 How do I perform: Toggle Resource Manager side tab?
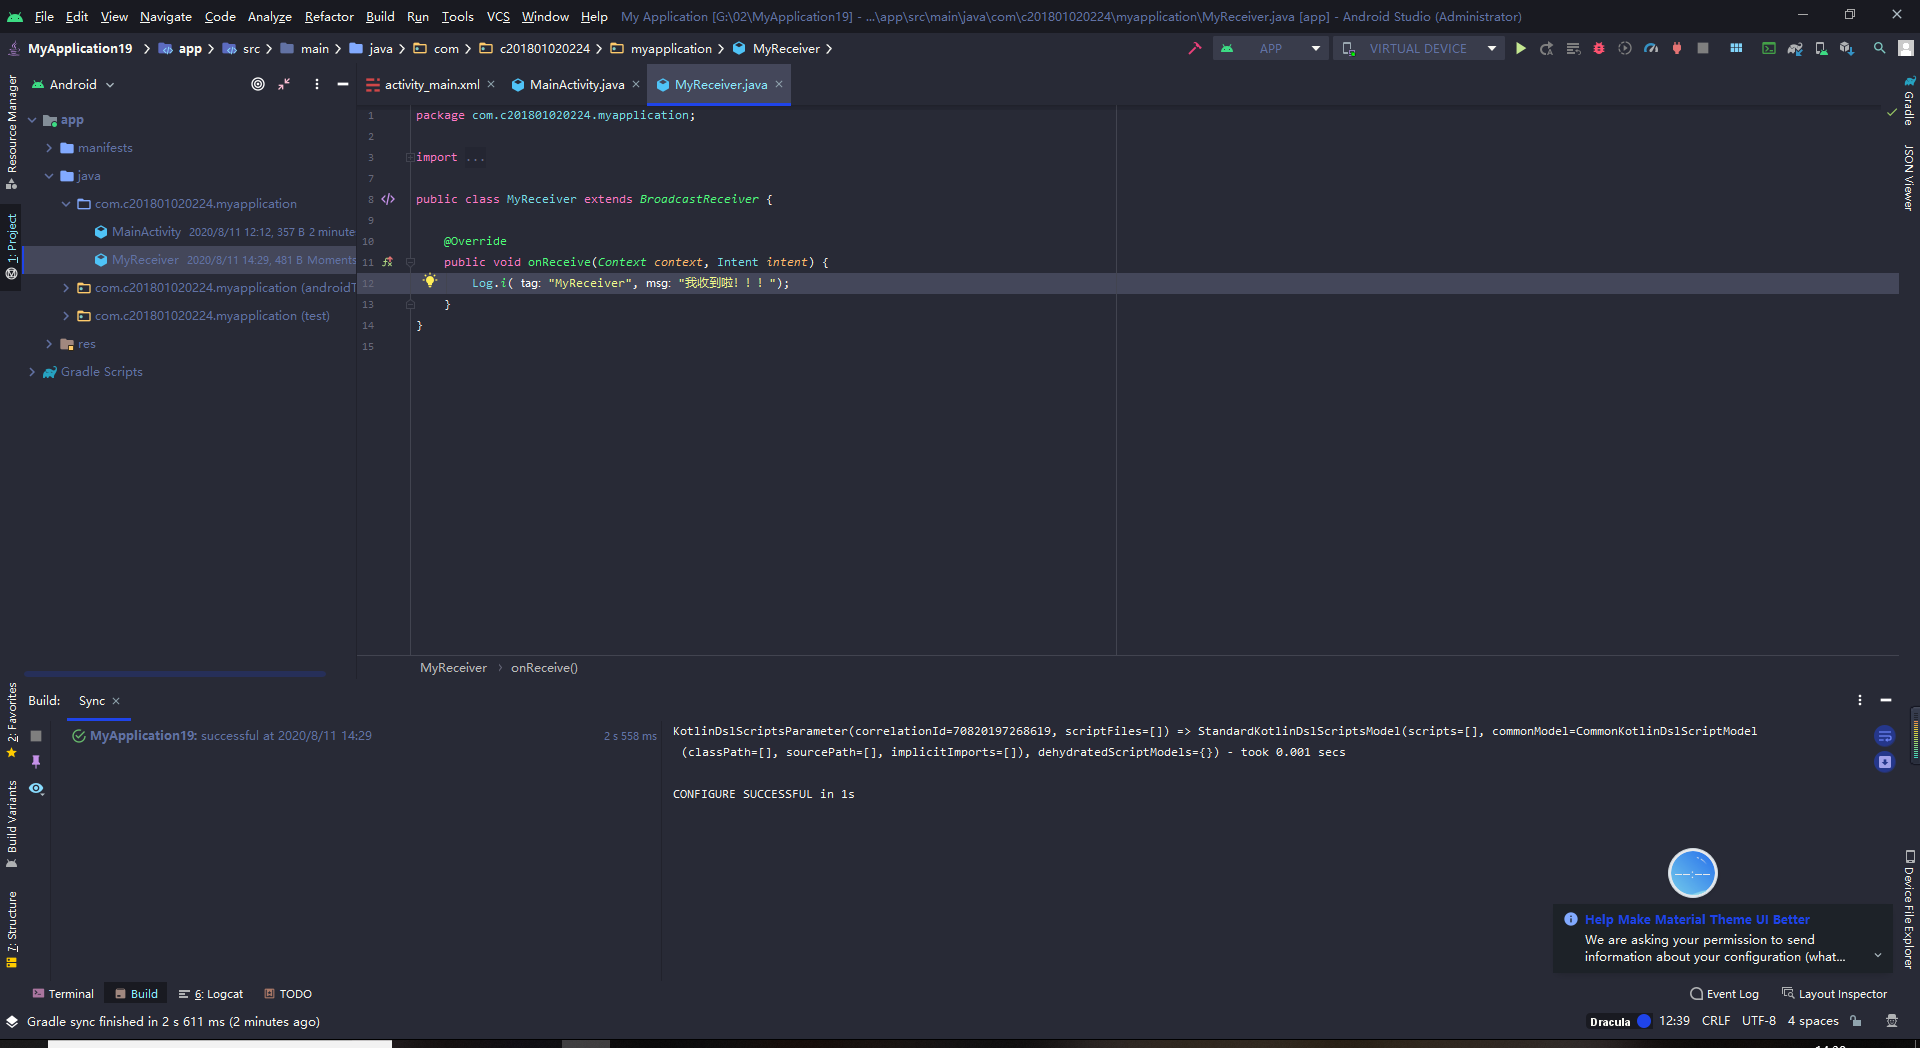(11, 132)
